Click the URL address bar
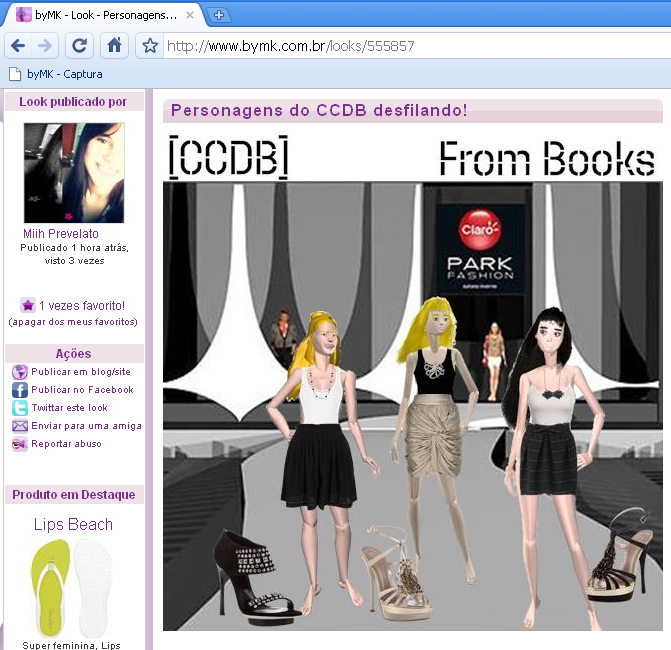Viewport: 671px width, 650px height. tap(400, 46)
